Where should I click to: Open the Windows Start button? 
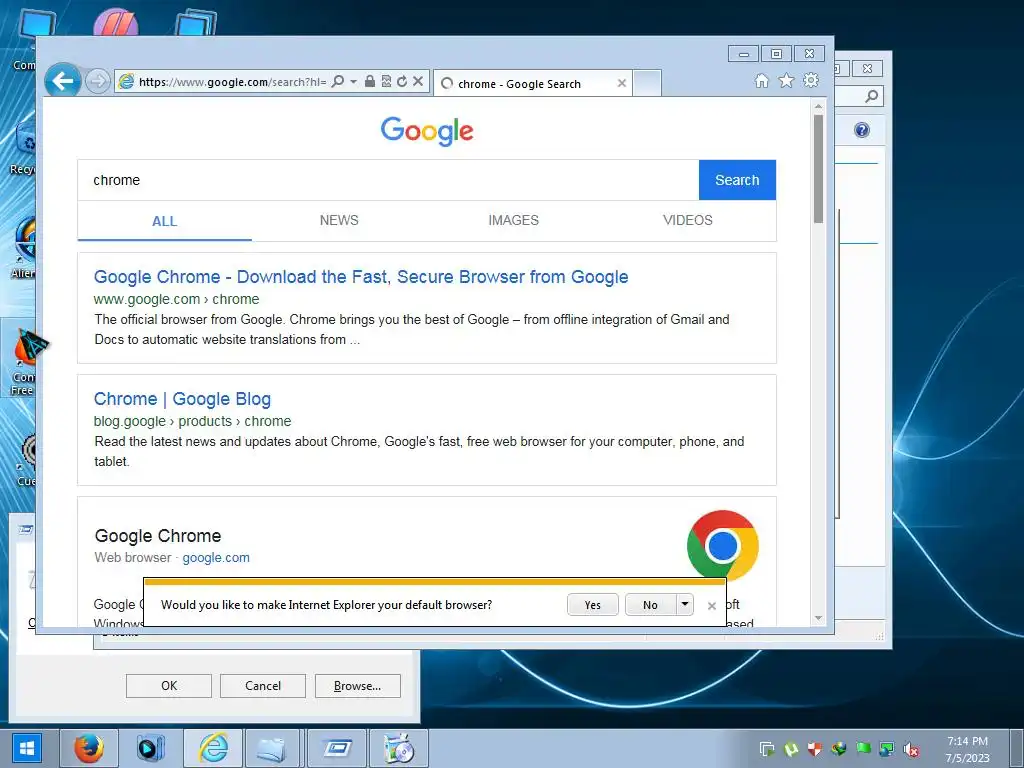(27, 748)
